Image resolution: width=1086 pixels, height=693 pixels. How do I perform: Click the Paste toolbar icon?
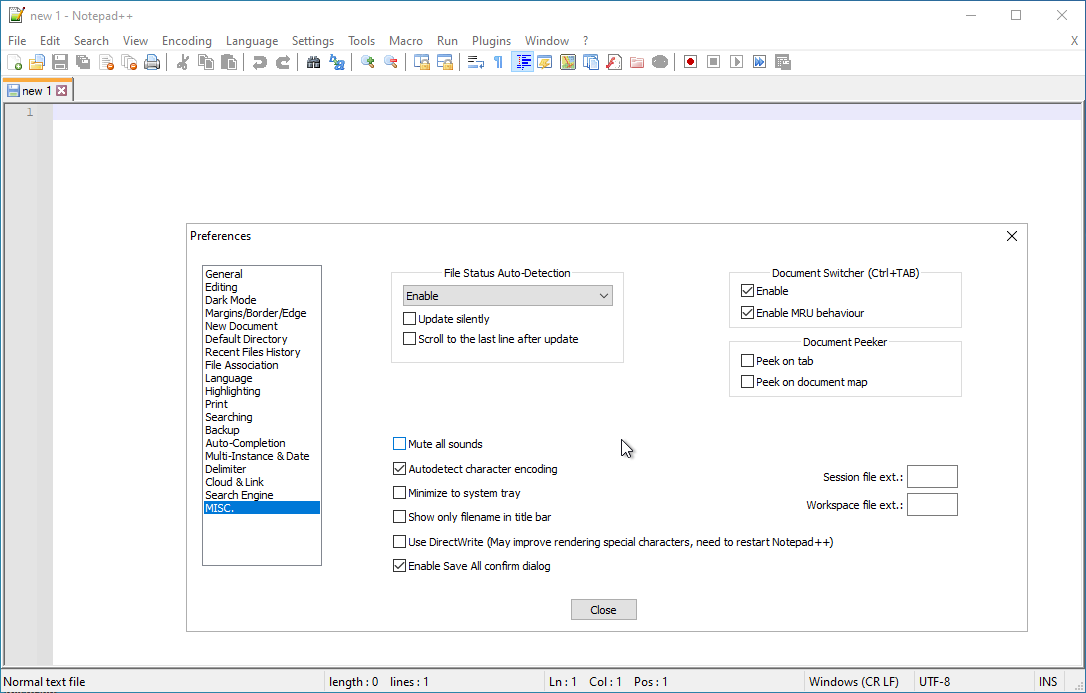point(229,62)
